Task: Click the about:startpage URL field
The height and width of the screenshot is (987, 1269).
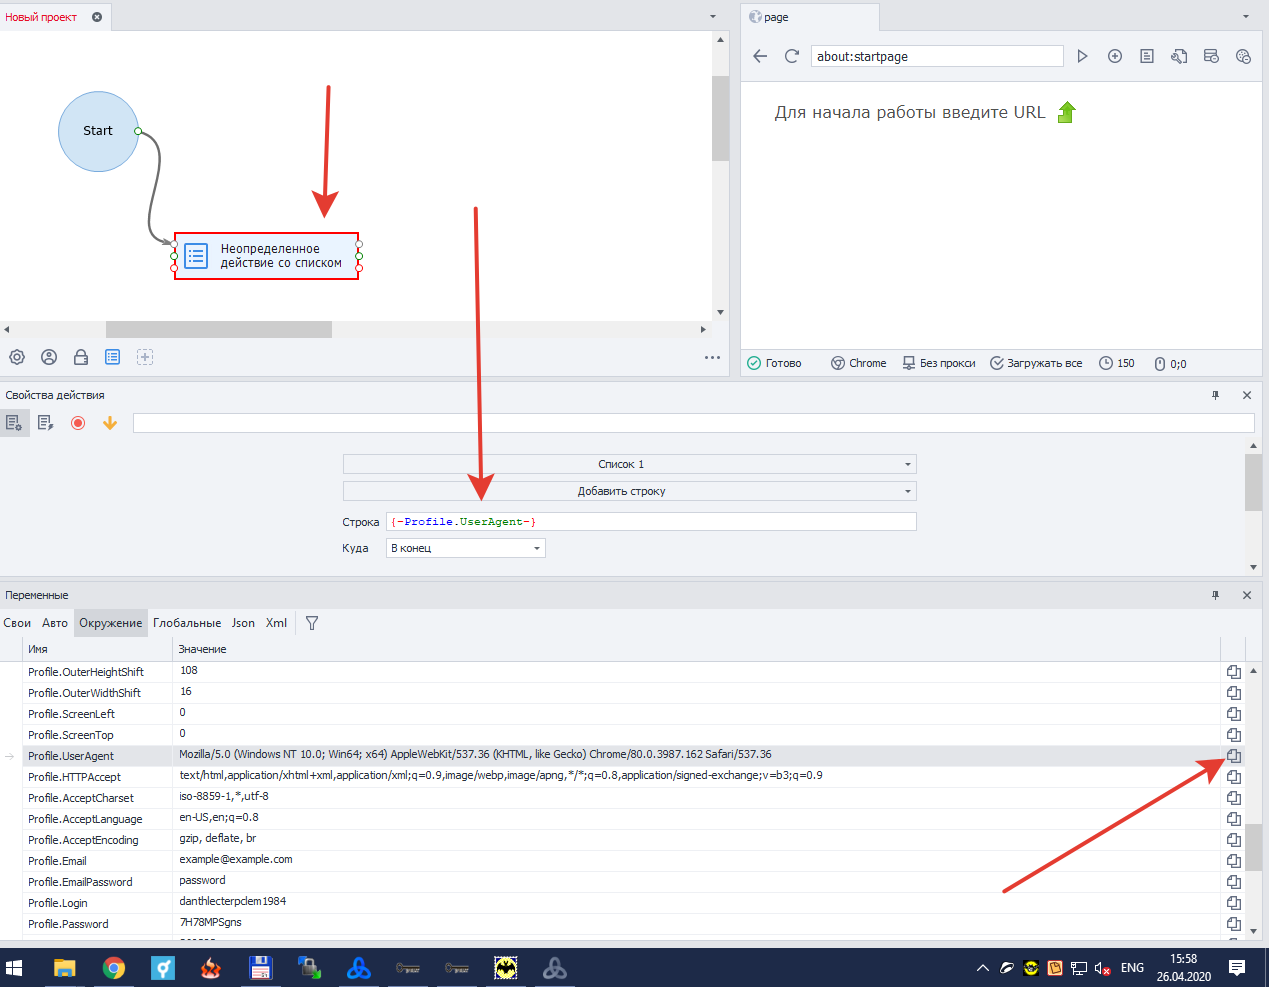Action: 936,56
